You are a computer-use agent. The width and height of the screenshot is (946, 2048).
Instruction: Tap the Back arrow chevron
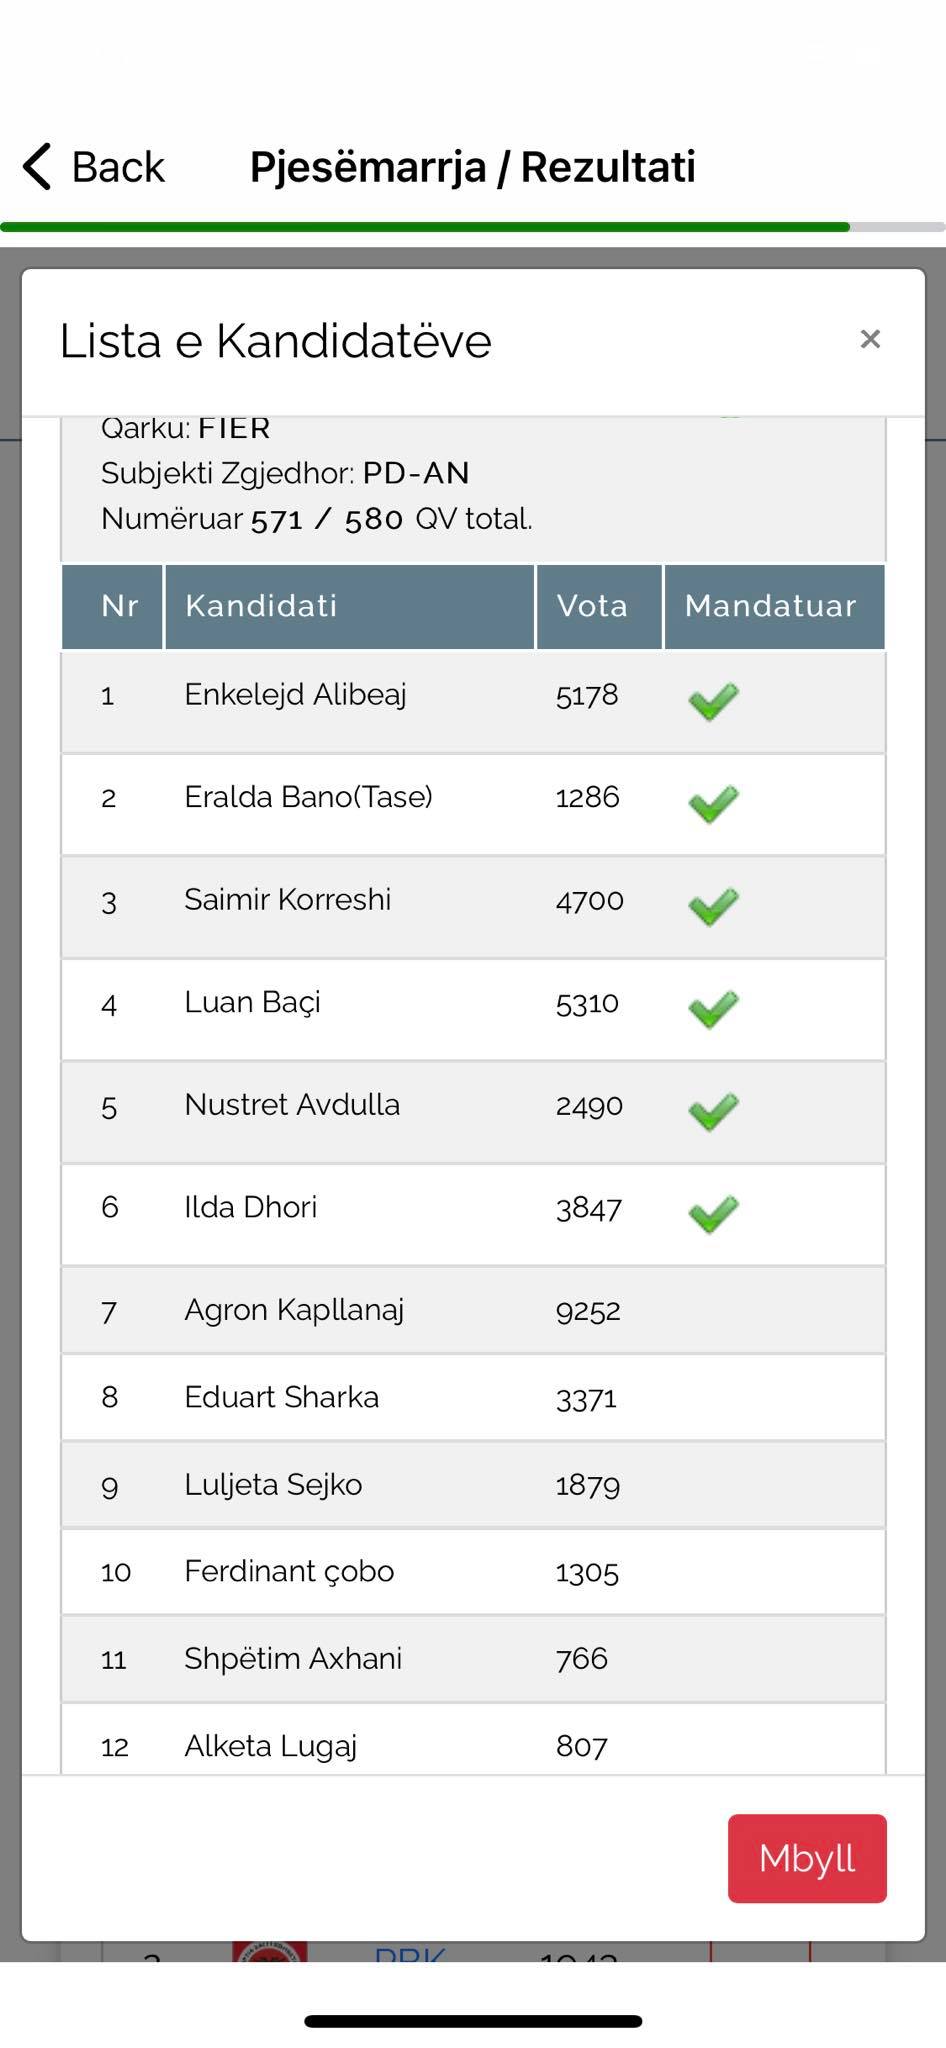(x=38, y=166)
